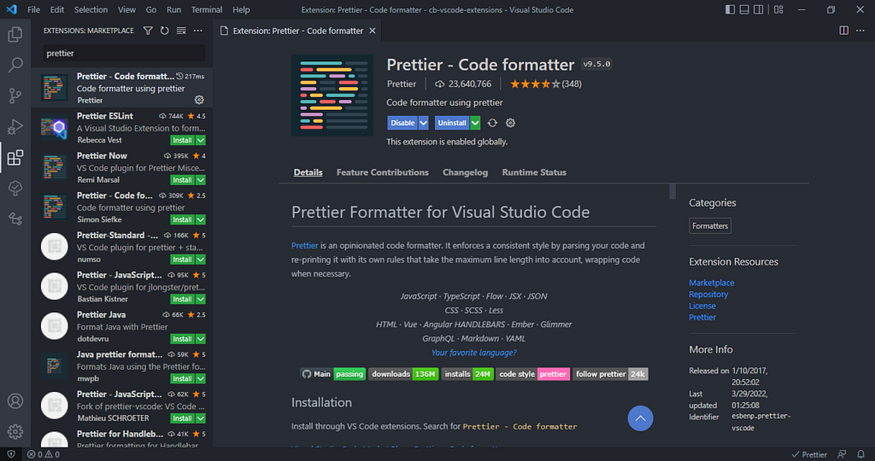The width and height of the screenshot is (875, 461).
Task: Open gear for installed Prettier extension in list
Action: coord(199,100)
